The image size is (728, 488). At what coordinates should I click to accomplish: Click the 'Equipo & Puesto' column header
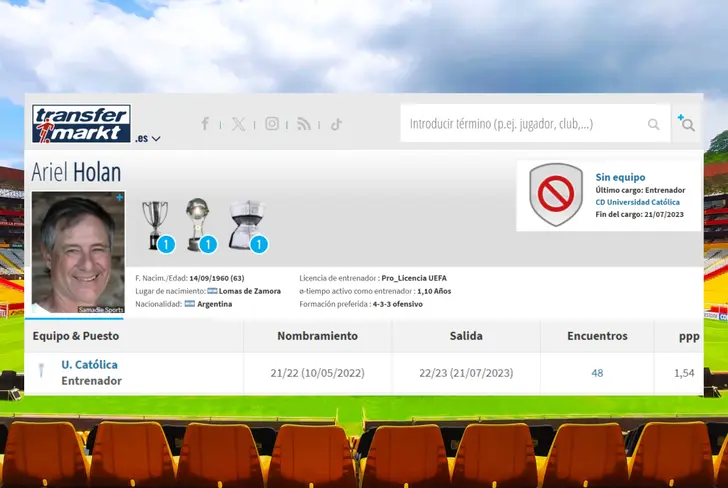tap(76, 336)
